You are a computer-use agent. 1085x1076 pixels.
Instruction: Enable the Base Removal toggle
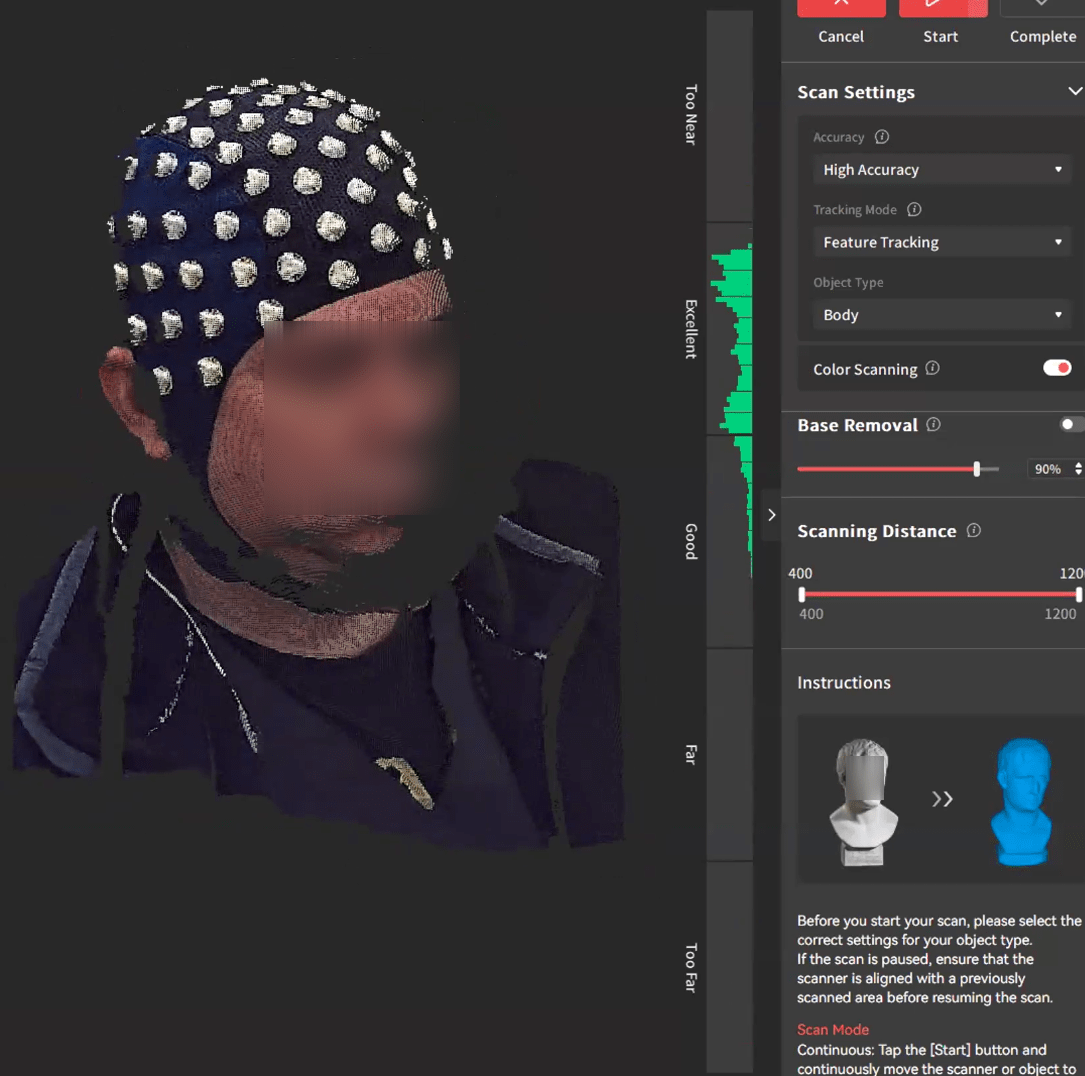tap(1070, 425)
